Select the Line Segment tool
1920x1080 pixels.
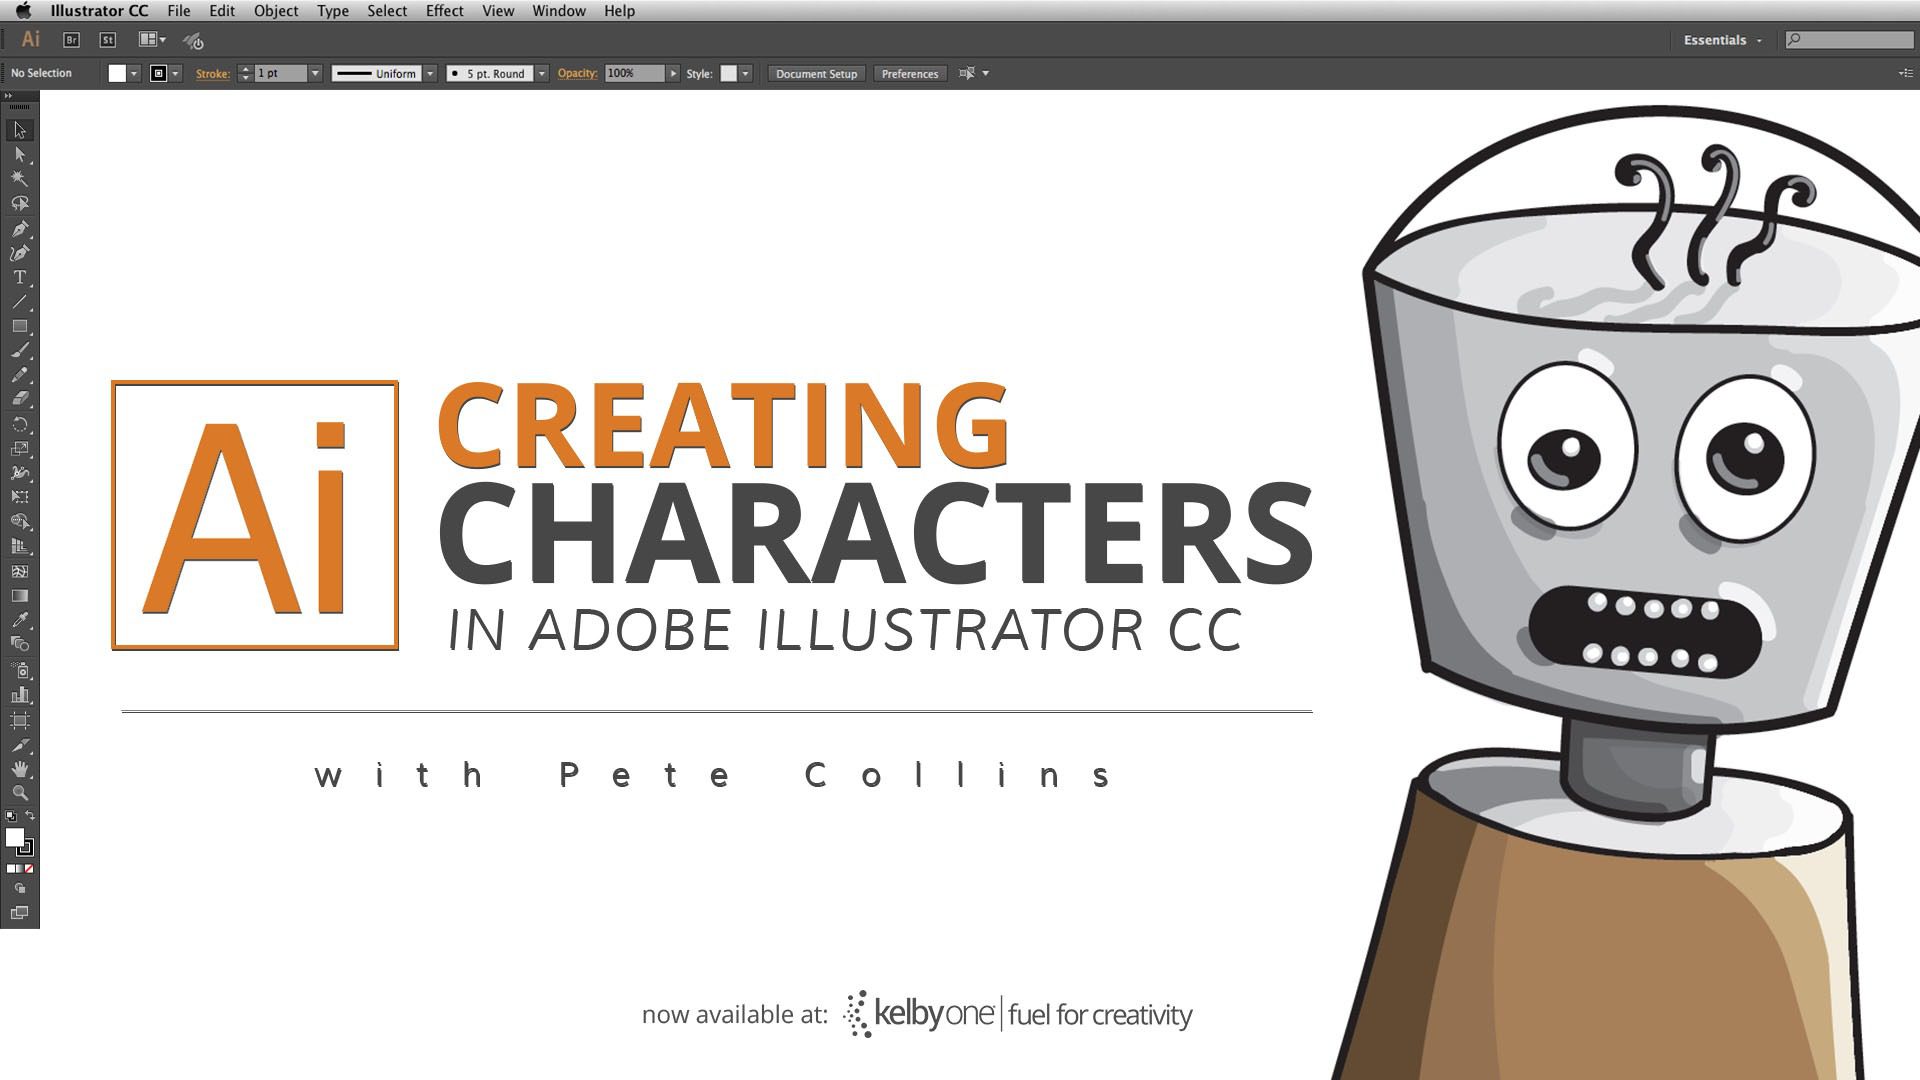[19, 302]
